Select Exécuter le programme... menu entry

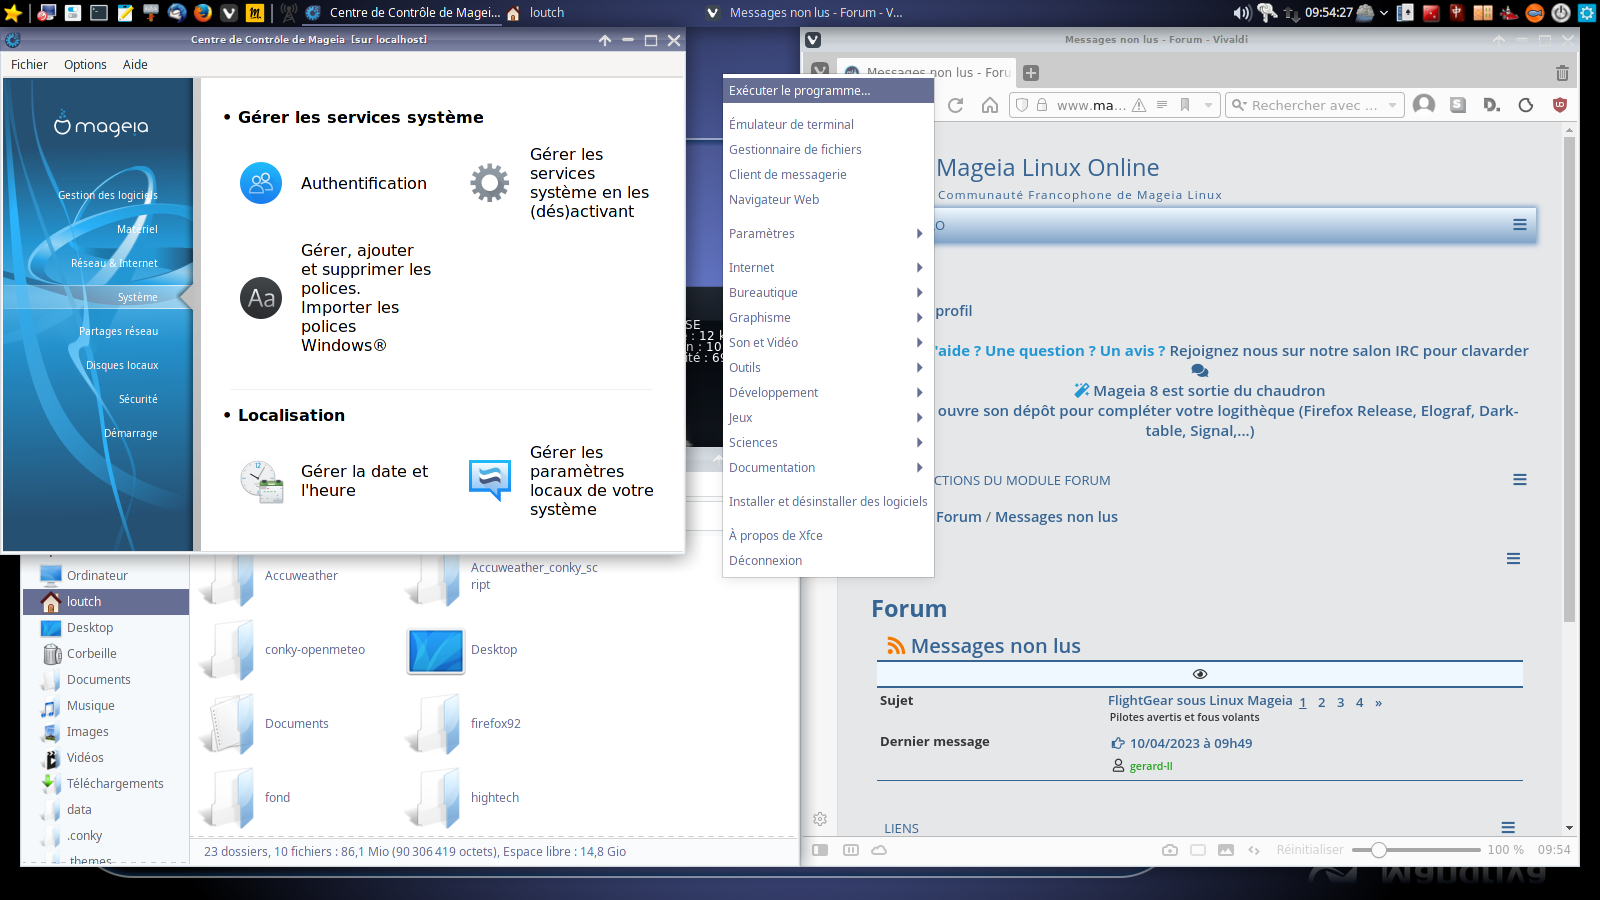click(x=827, y=90)
